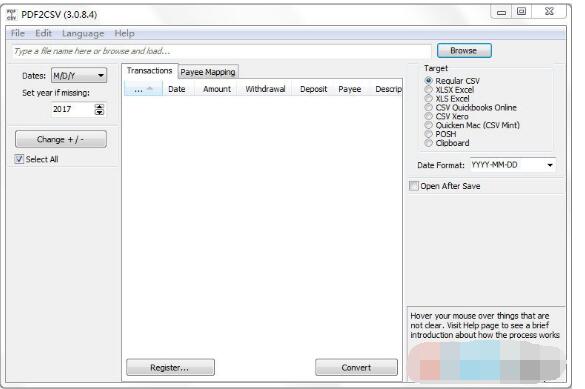This screenshot has height=389, width=585.
Task: Click the Deposit column header
Action: 313,89
